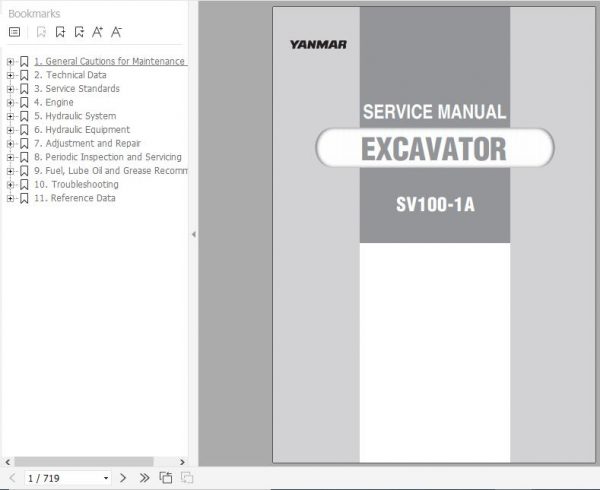
Task: Open bookmark 10. Troubleshooting
Action: (76, 184)
